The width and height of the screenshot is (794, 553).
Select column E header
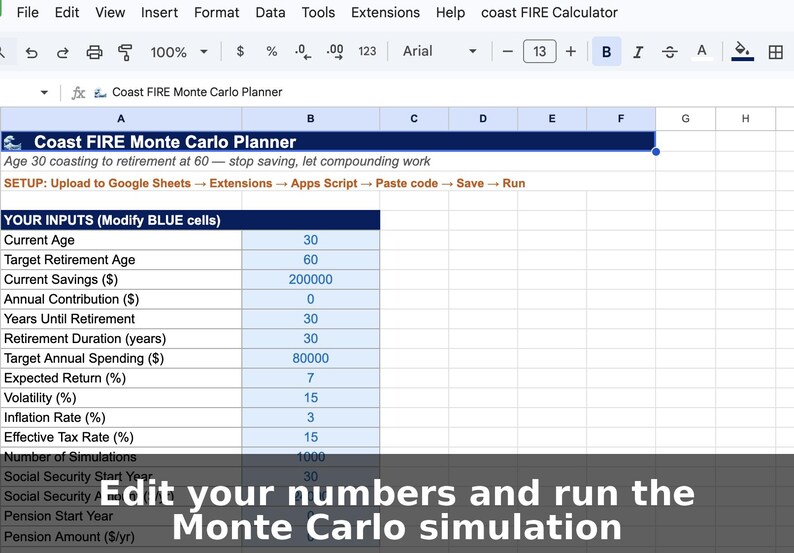[551, 118]
